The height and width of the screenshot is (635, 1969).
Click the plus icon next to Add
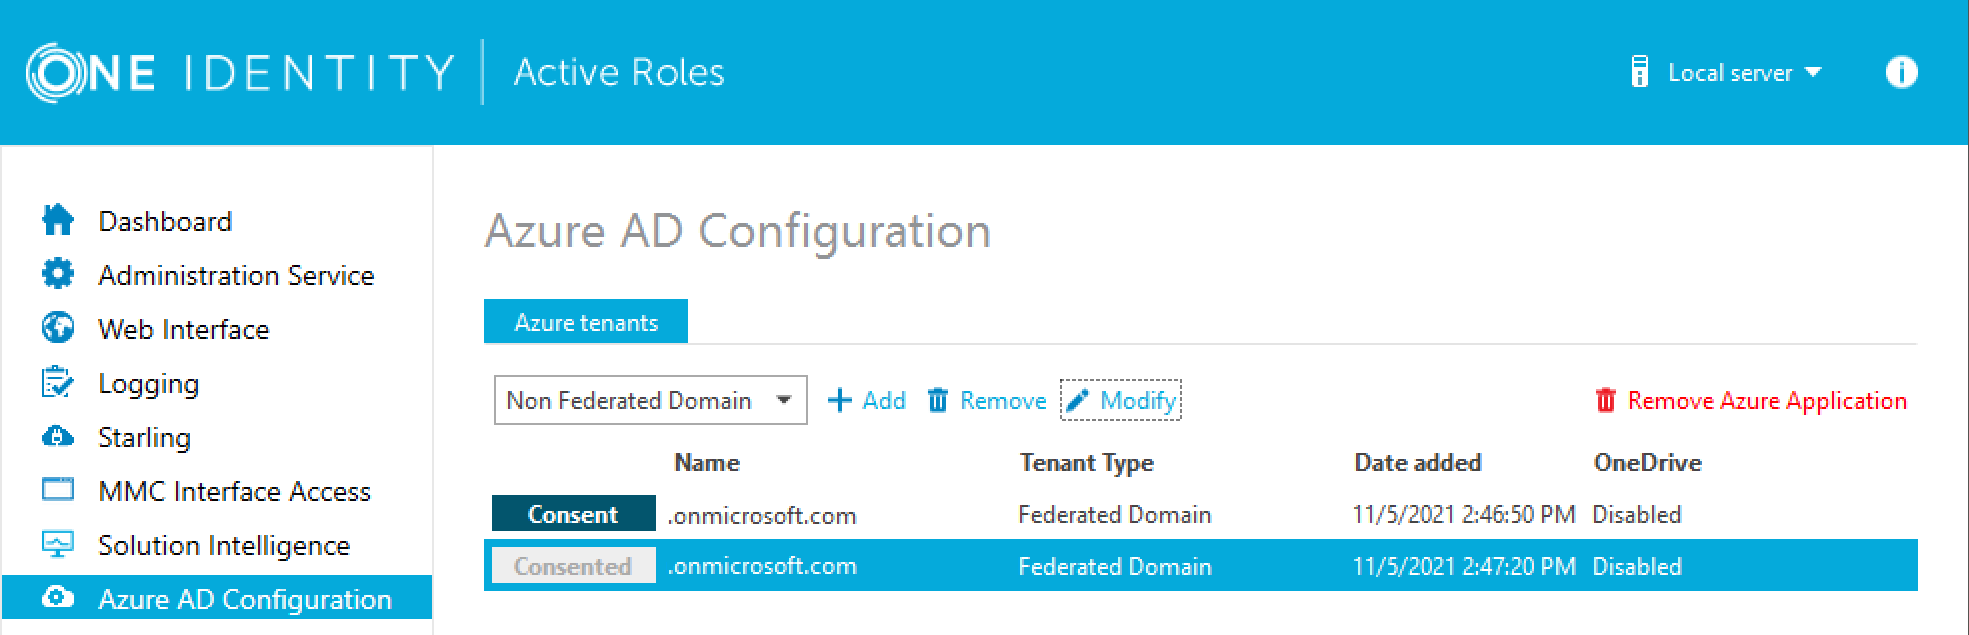pyautogui.click(x=840, y=400)
